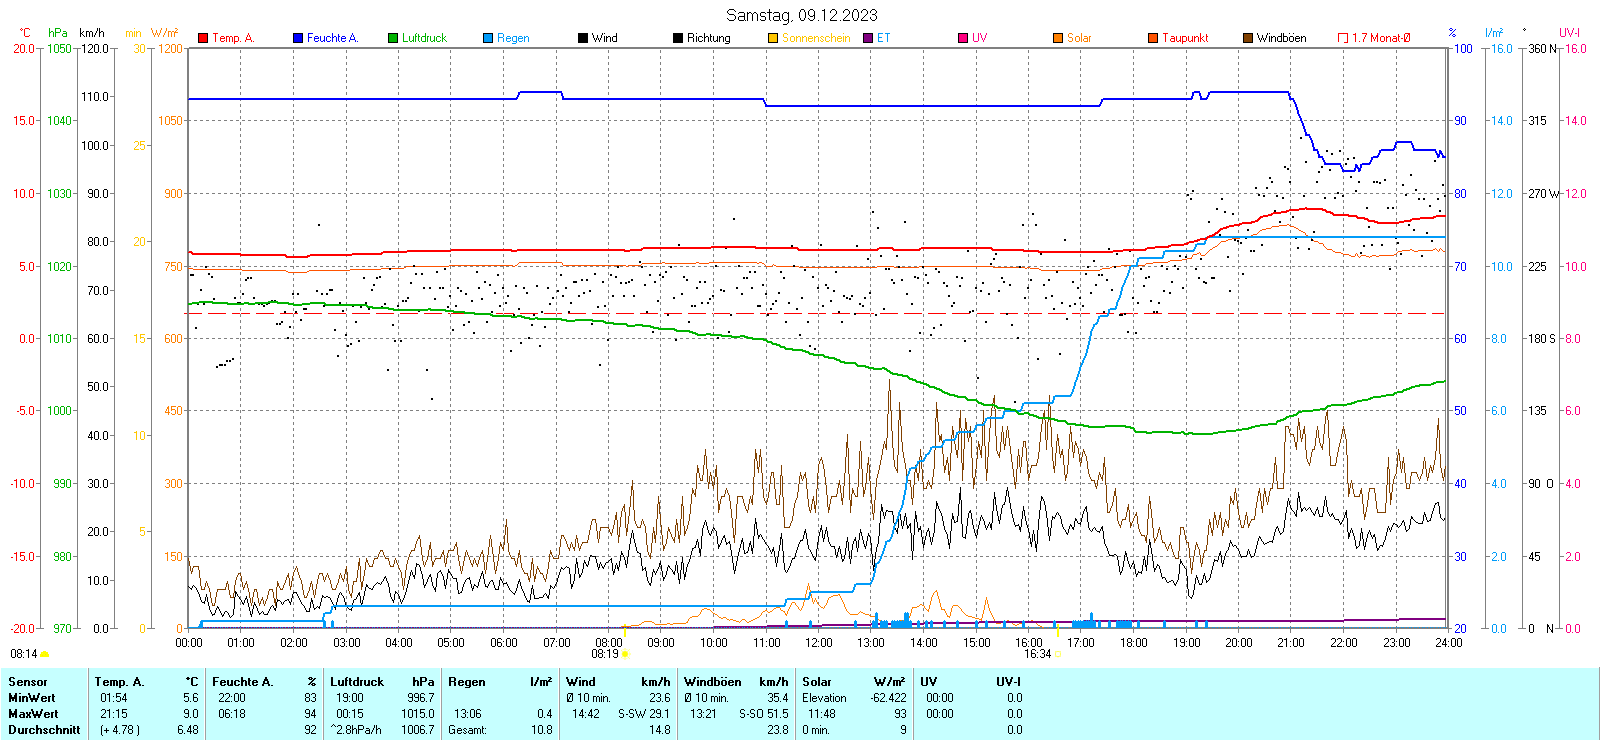Click the blue Feuchte A. legend square
The image size is (1600, 740).
[298, 38]
